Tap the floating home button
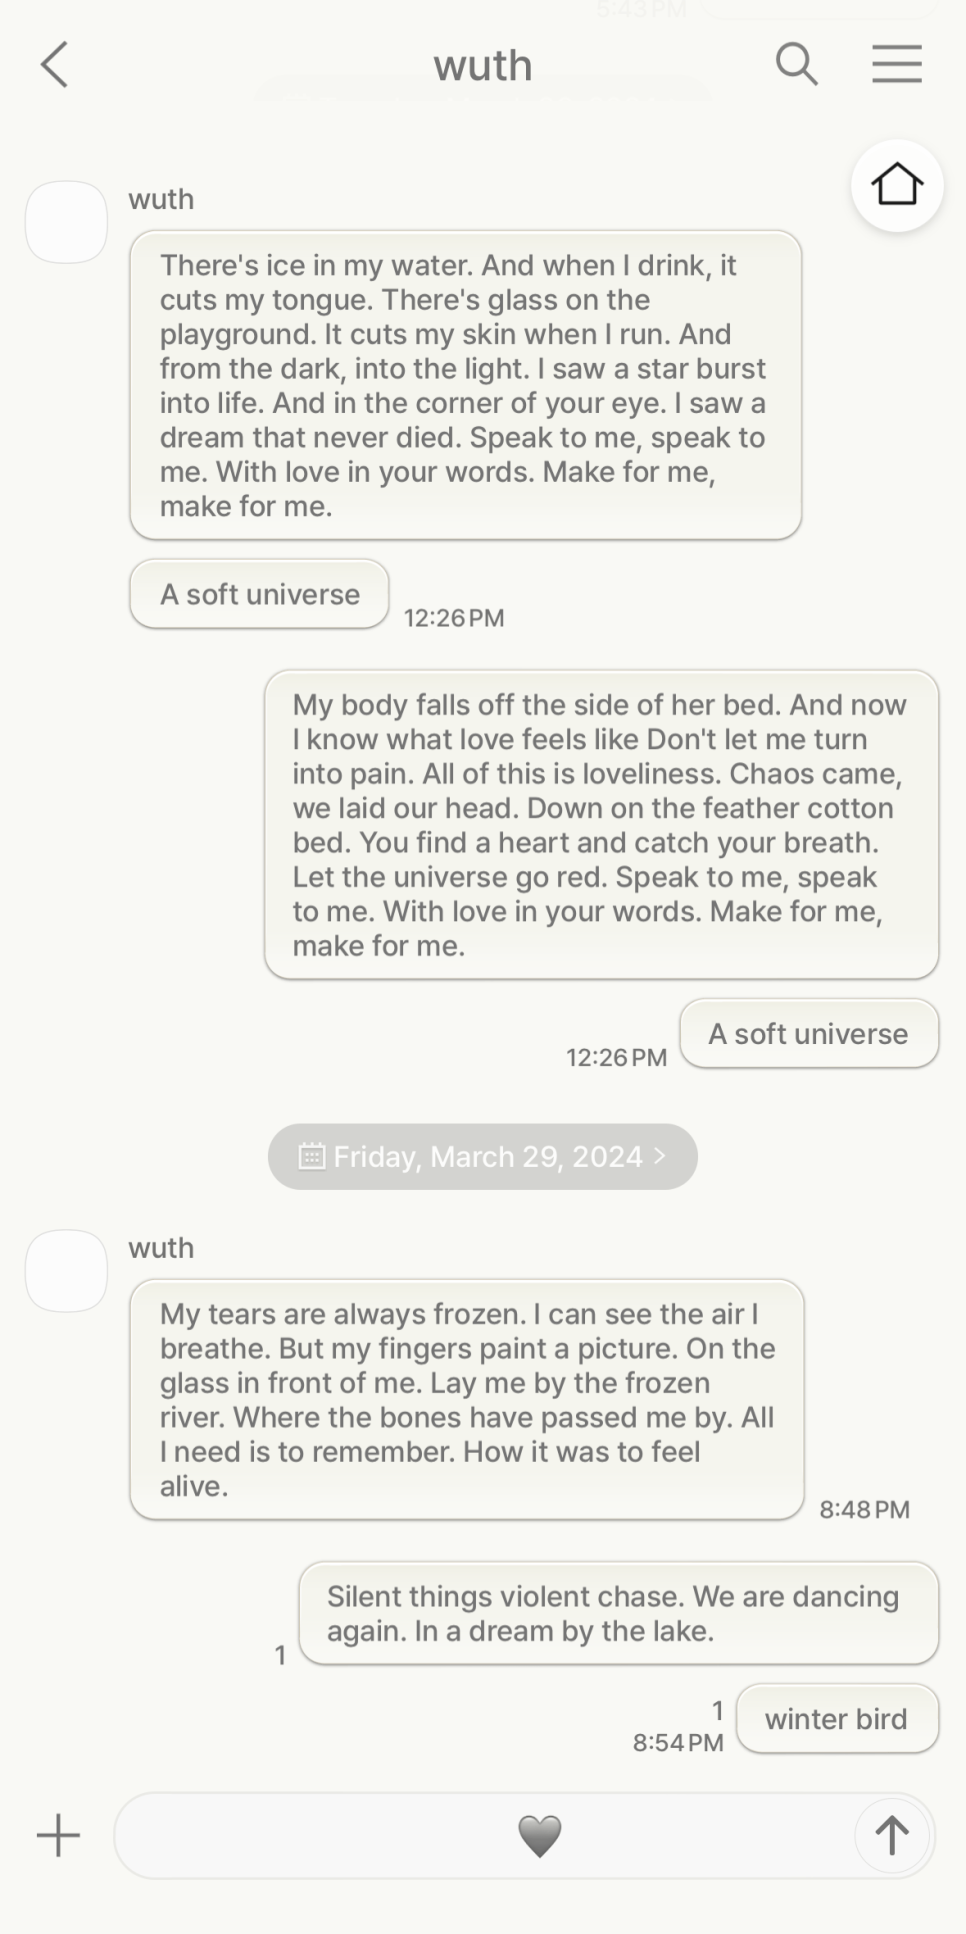 pos(896,185)
